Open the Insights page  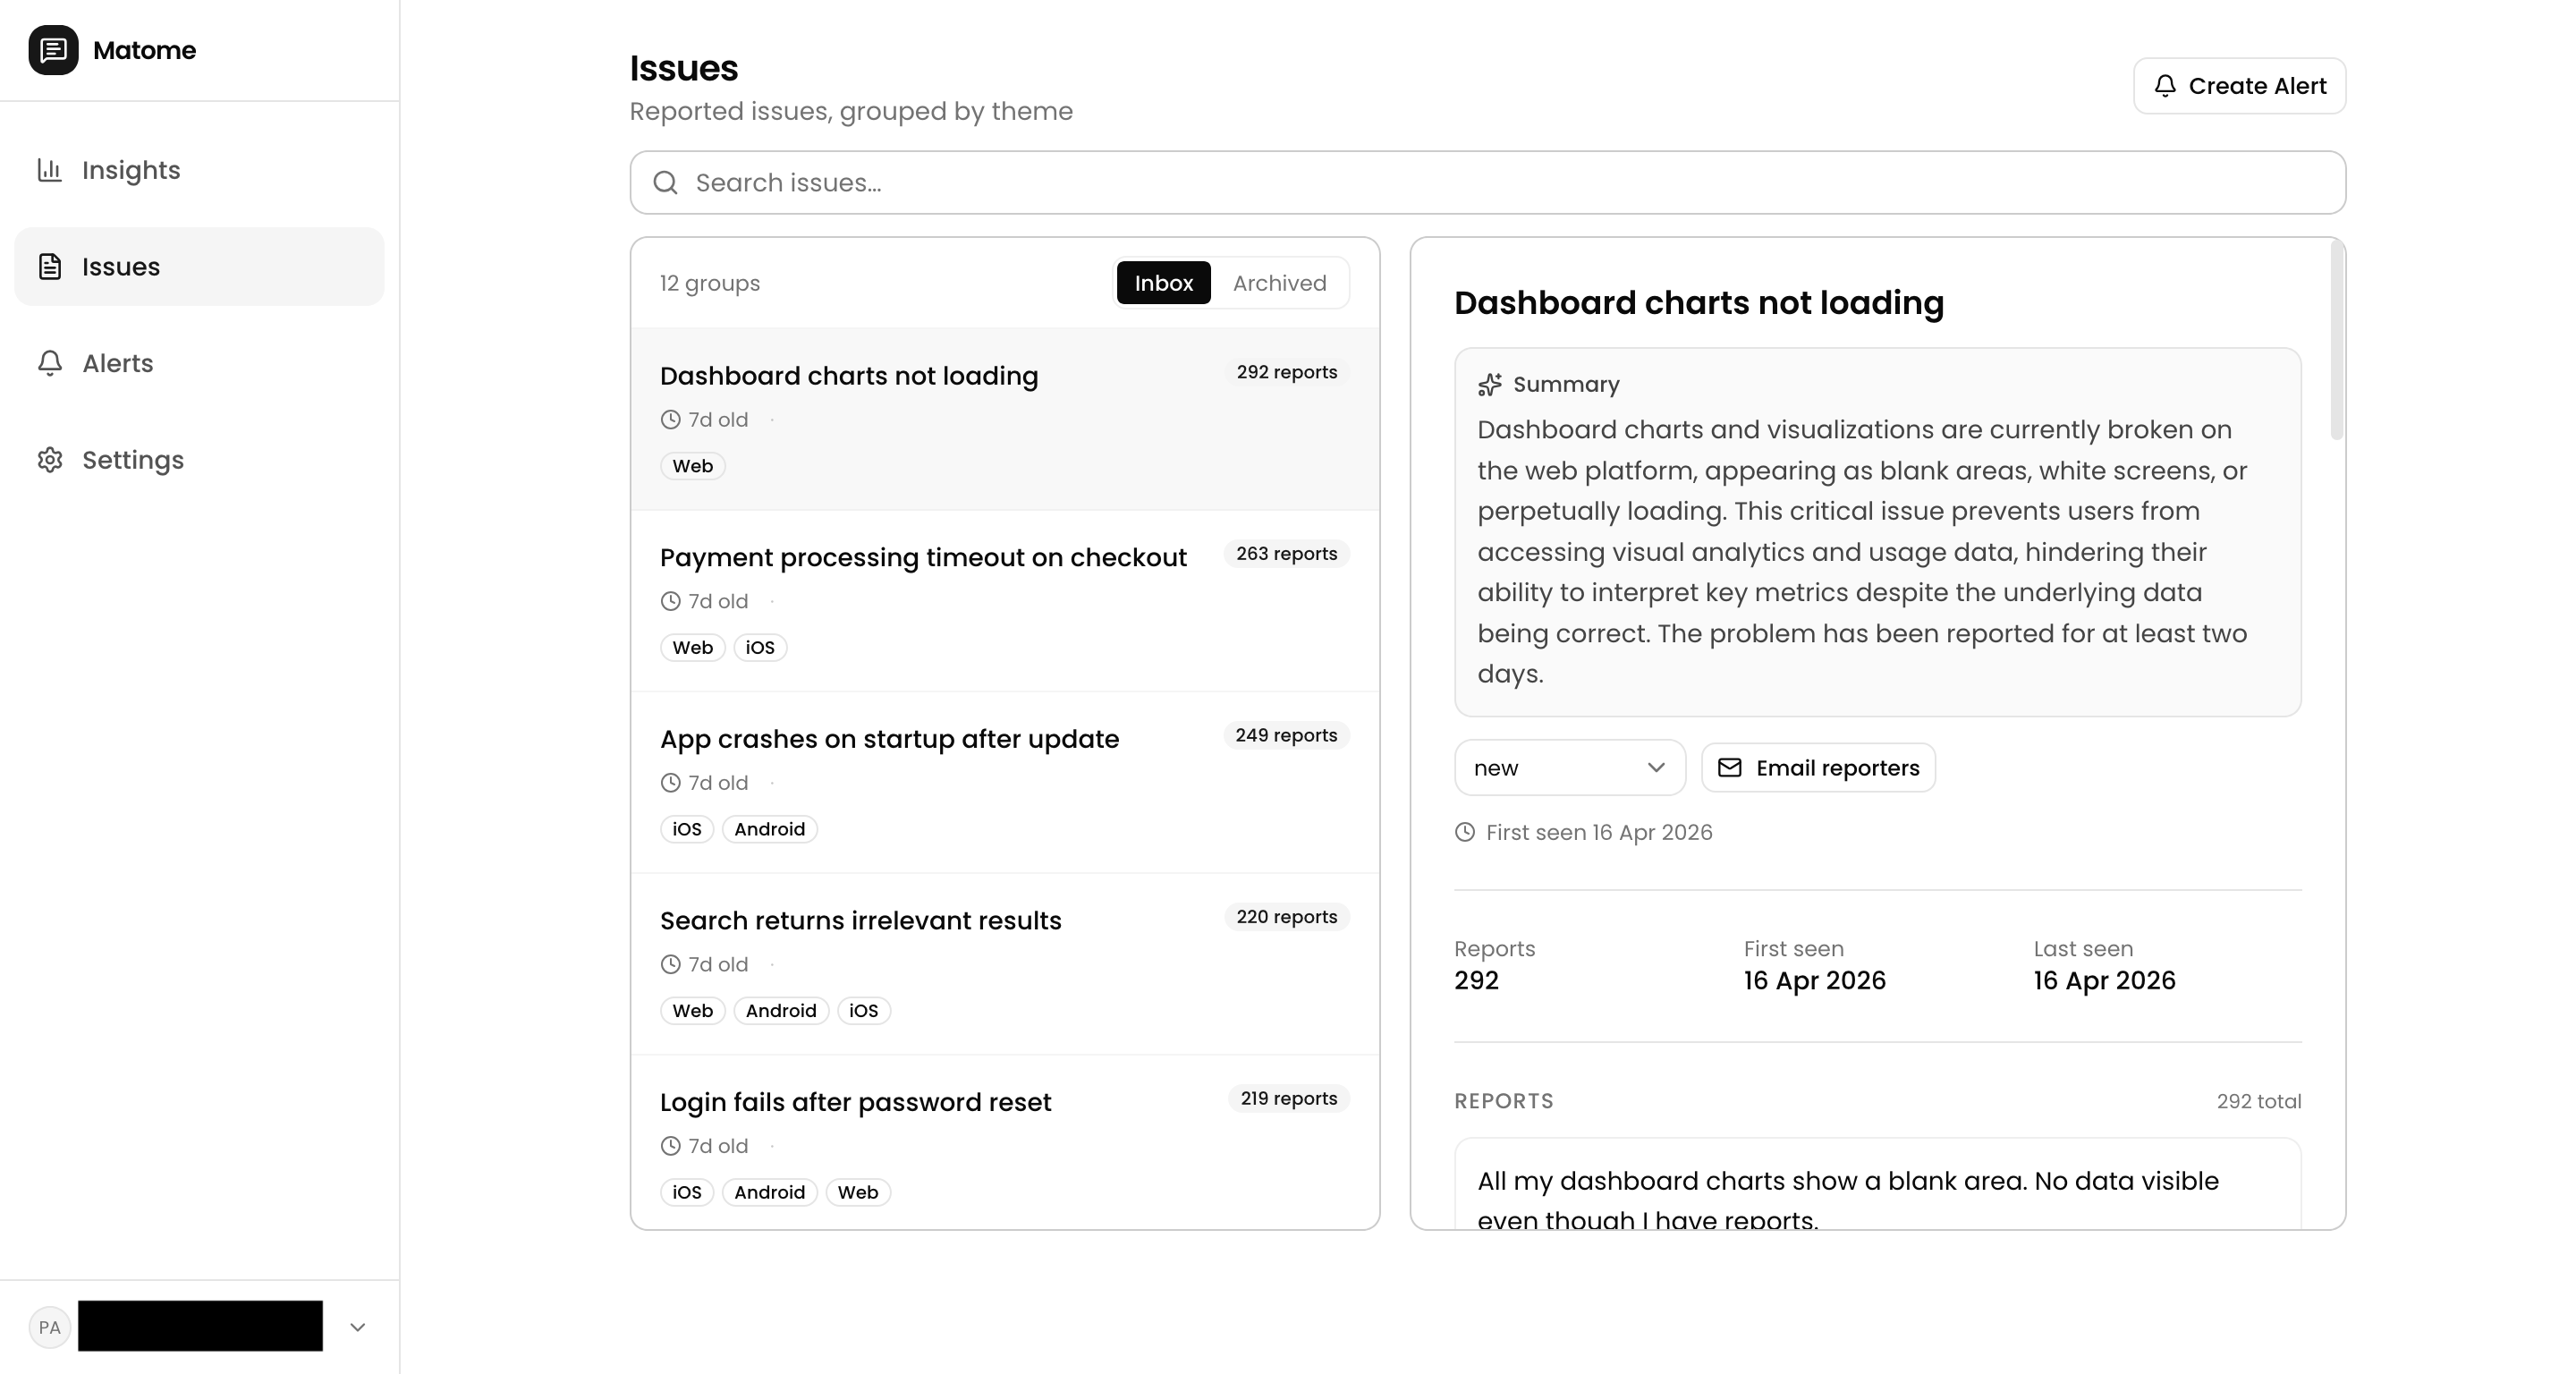click(199, 170)
